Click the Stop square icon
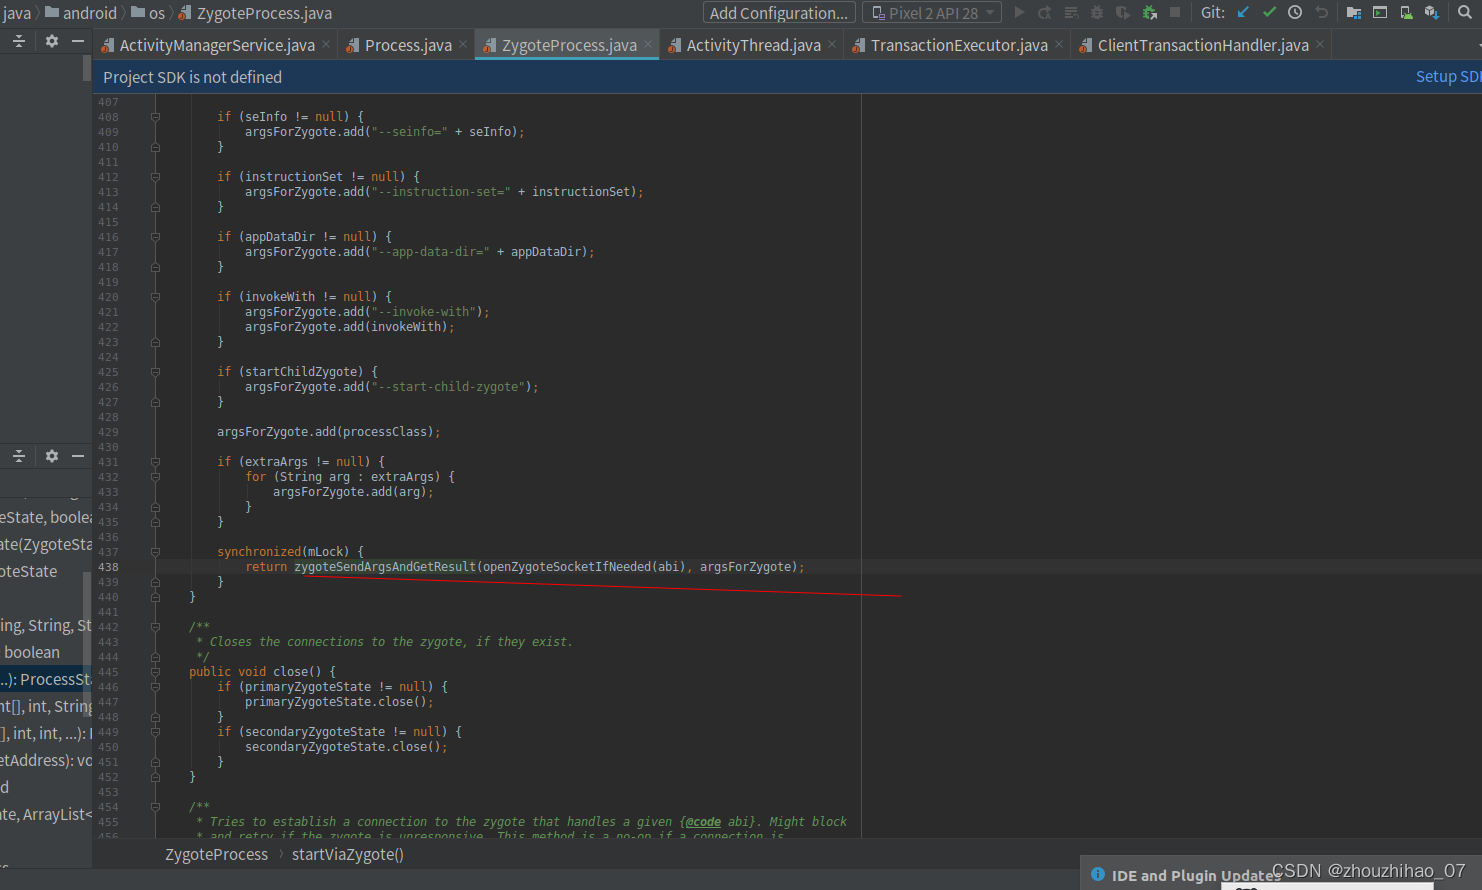Viewport: 1482px width, 890px height. (1175, 12)
